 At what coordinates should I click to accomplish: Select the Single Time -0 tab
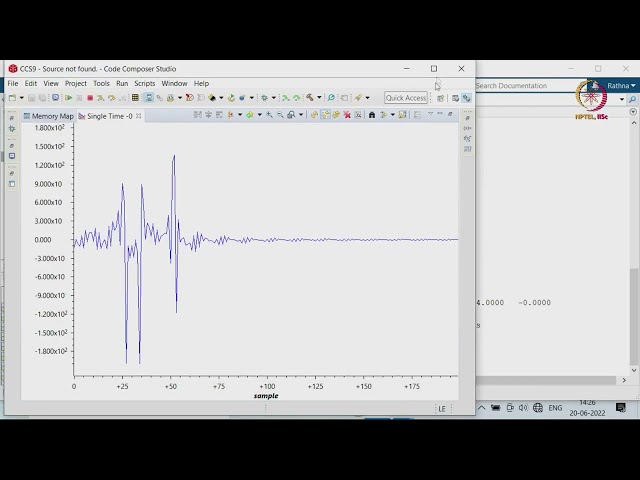coord(109,116)
